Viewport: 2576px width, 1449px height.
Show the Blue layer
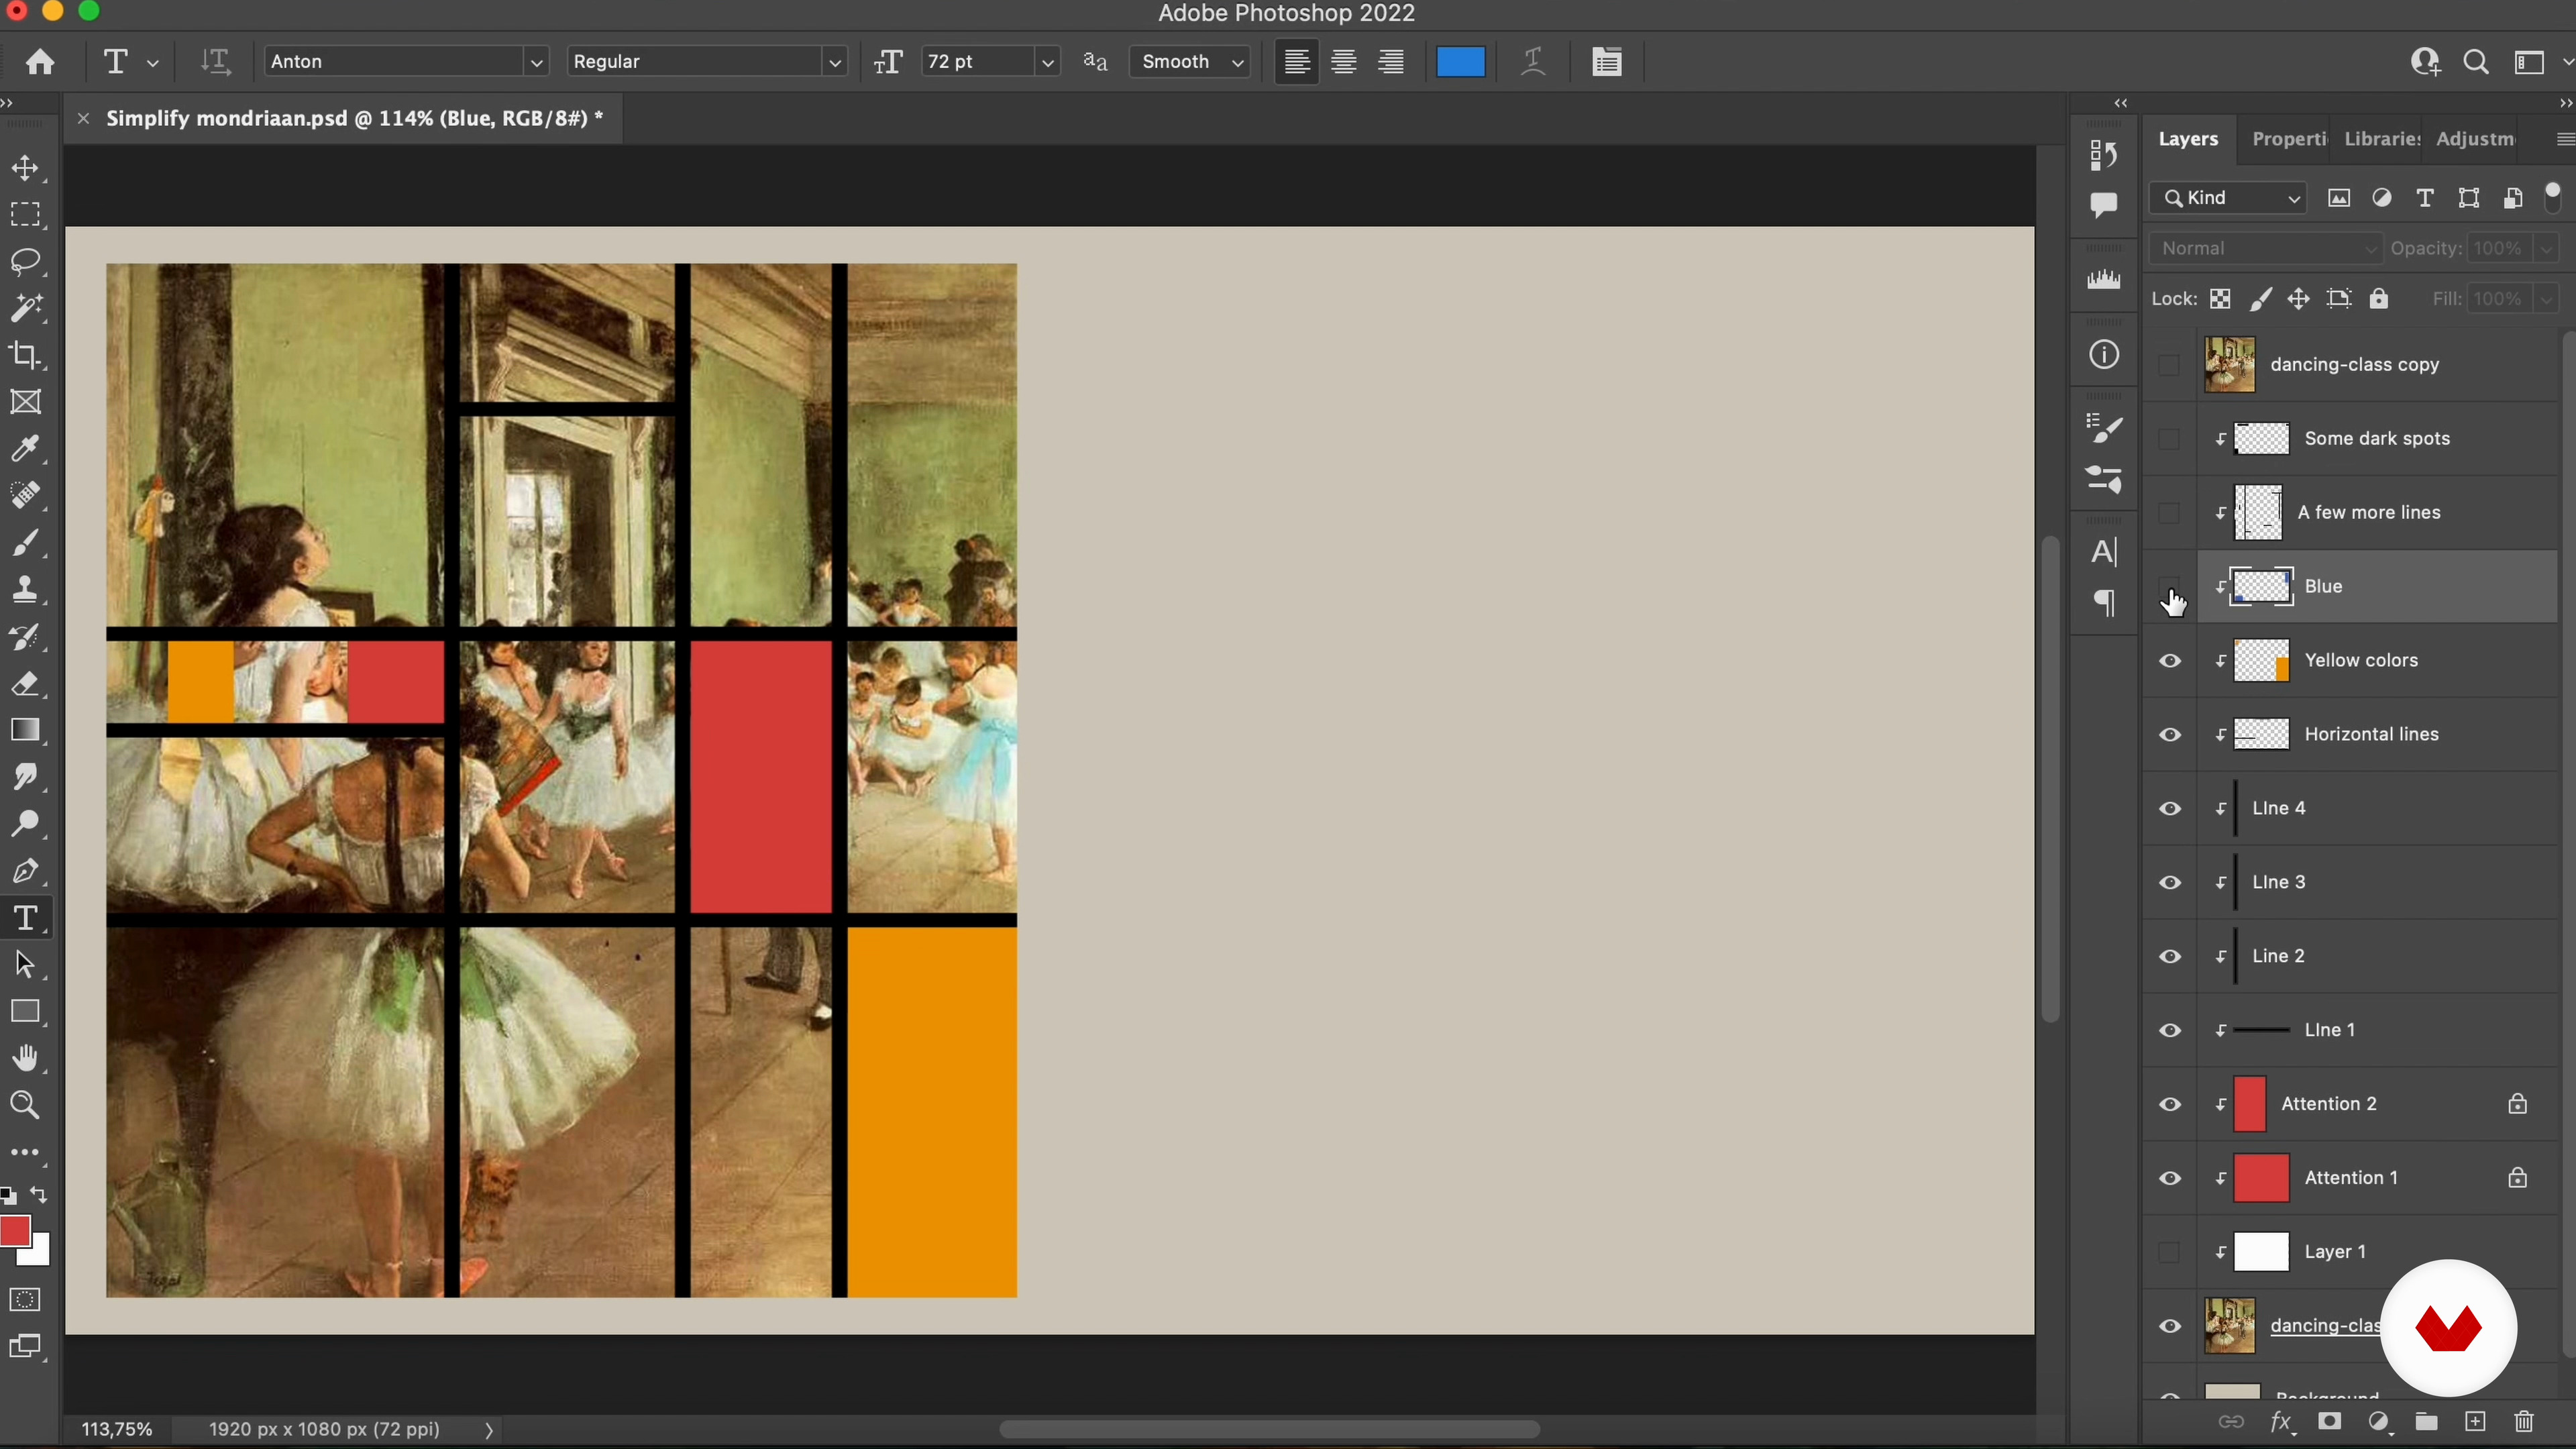2169,586
